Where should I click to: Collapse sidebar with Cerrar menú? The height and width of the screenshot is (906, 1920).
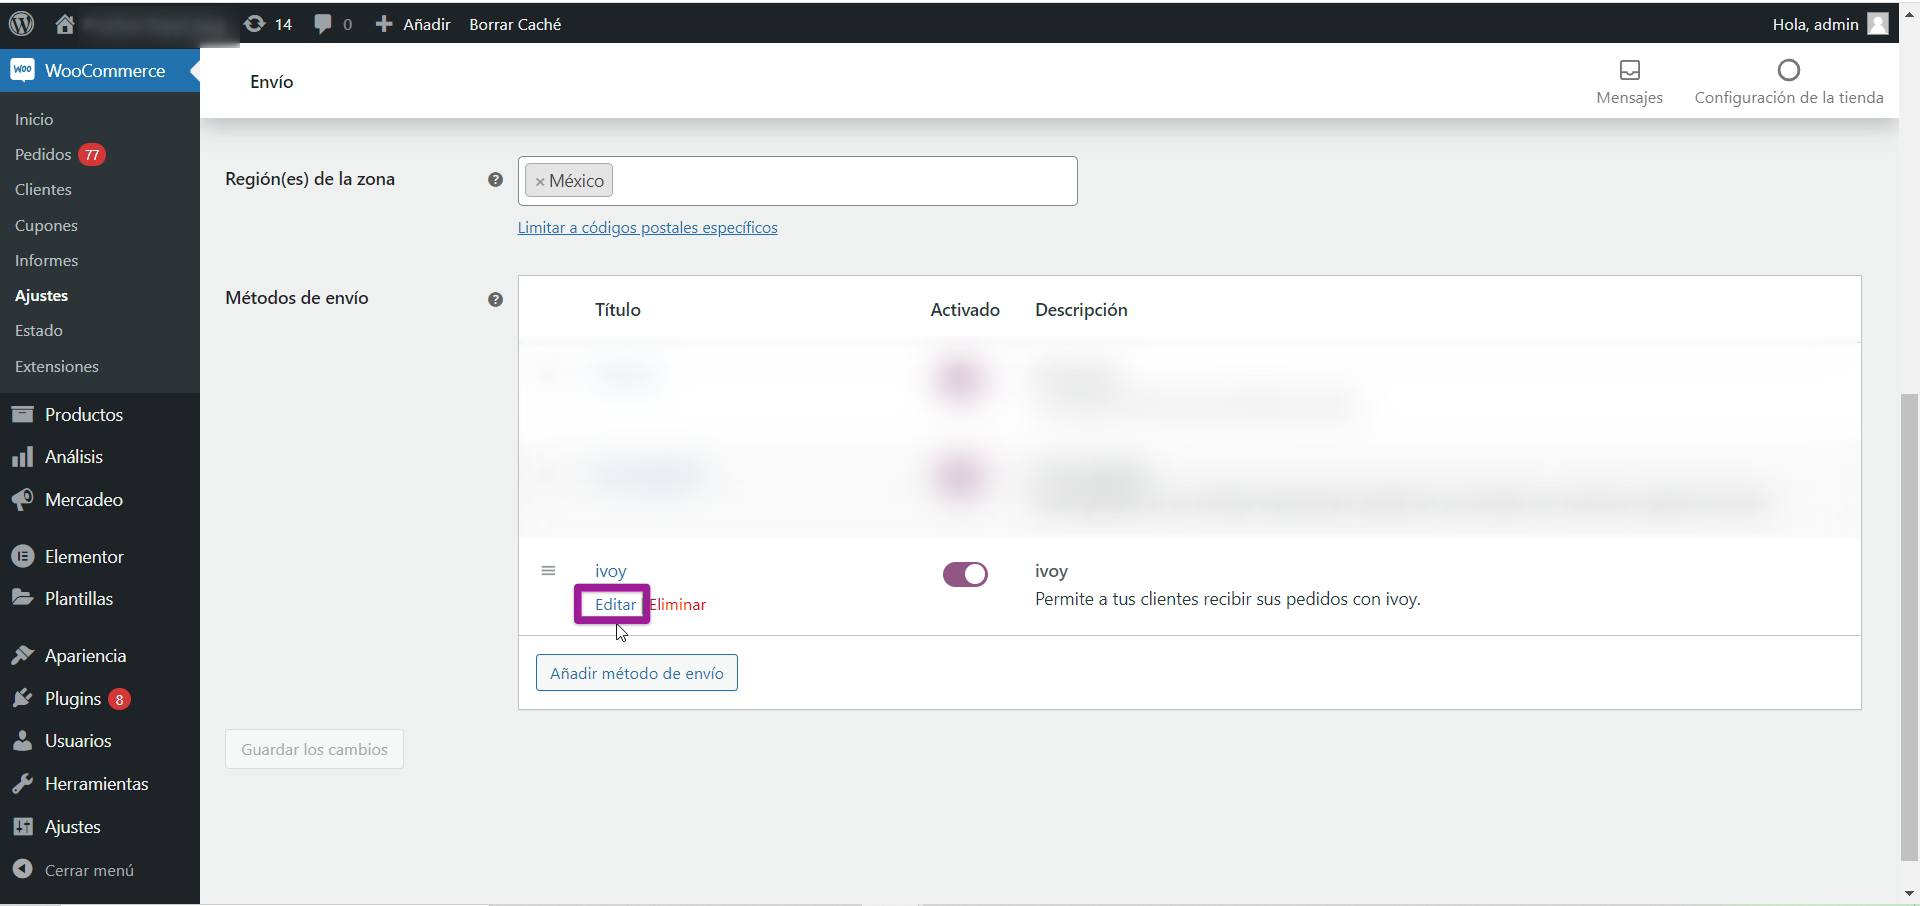tap(74, 870)
